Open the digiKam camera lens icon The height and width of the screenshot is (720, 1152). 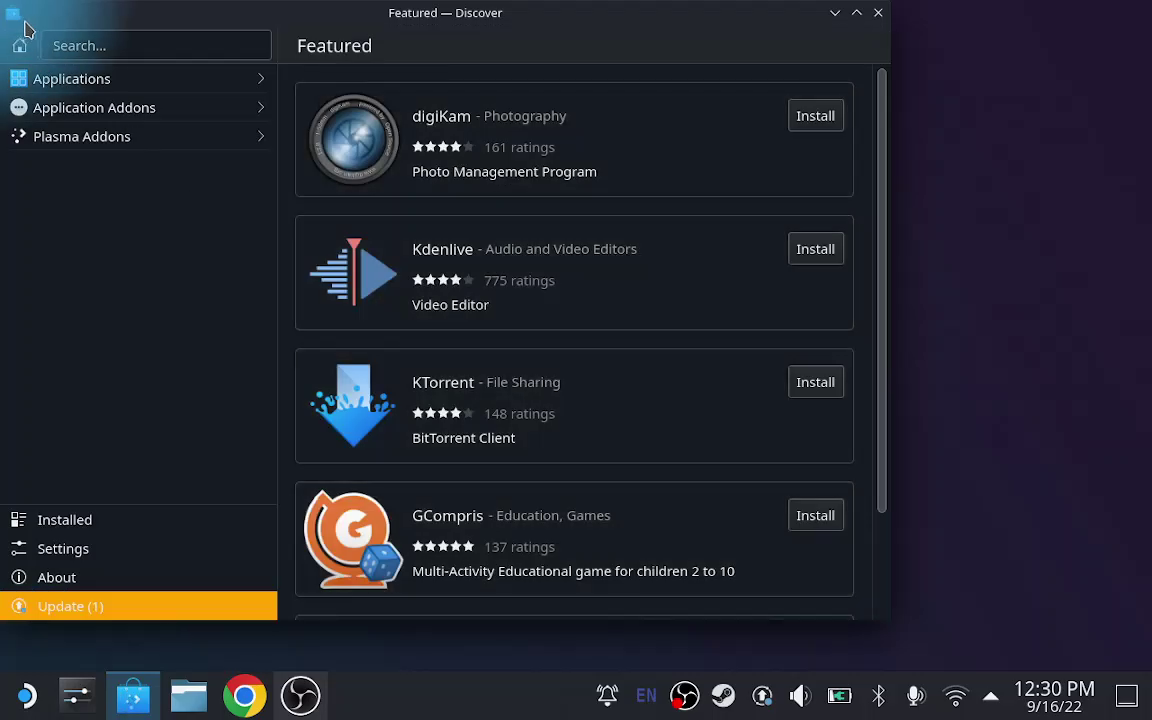(x=353, y=140)
